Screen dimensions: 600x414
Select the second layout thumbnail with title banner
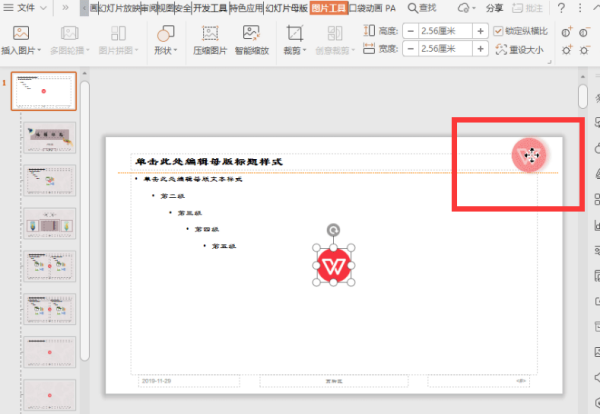pos(50,138)
